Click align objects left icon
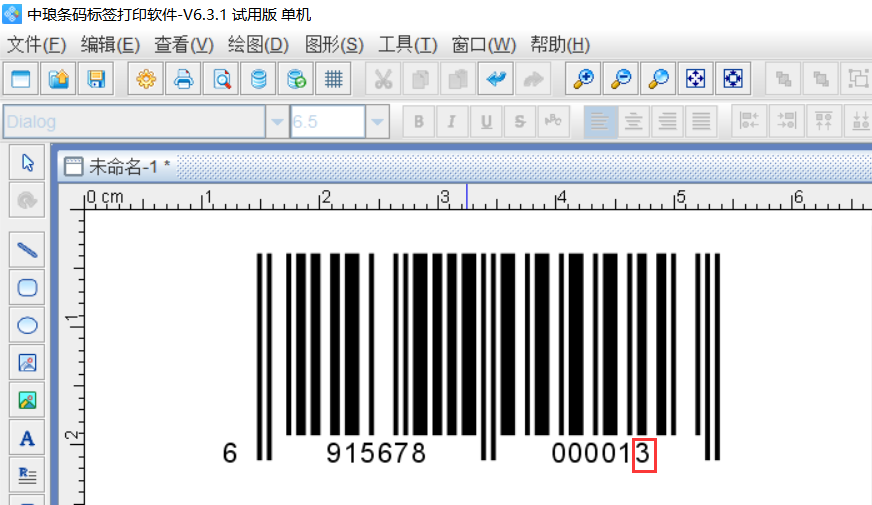The image size is (872, 505). (x=749, y=121)
